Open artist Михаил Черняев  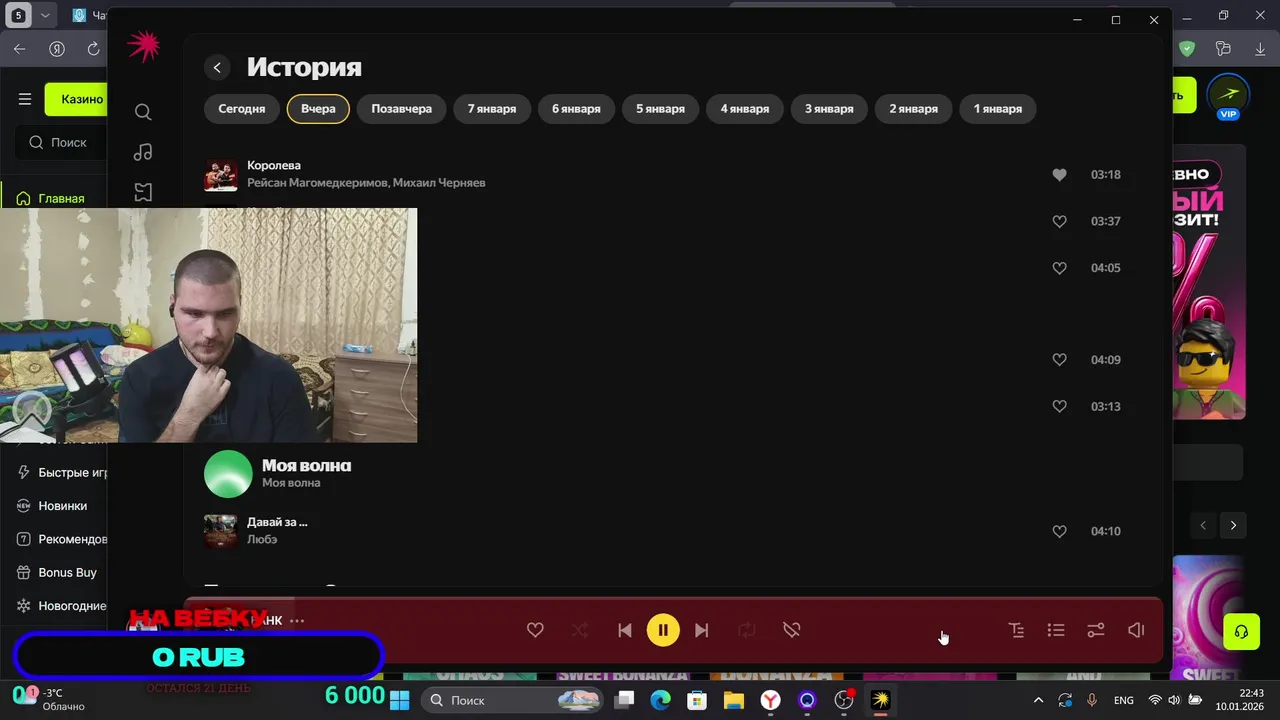pyautogui.click(x=439, y=183)
